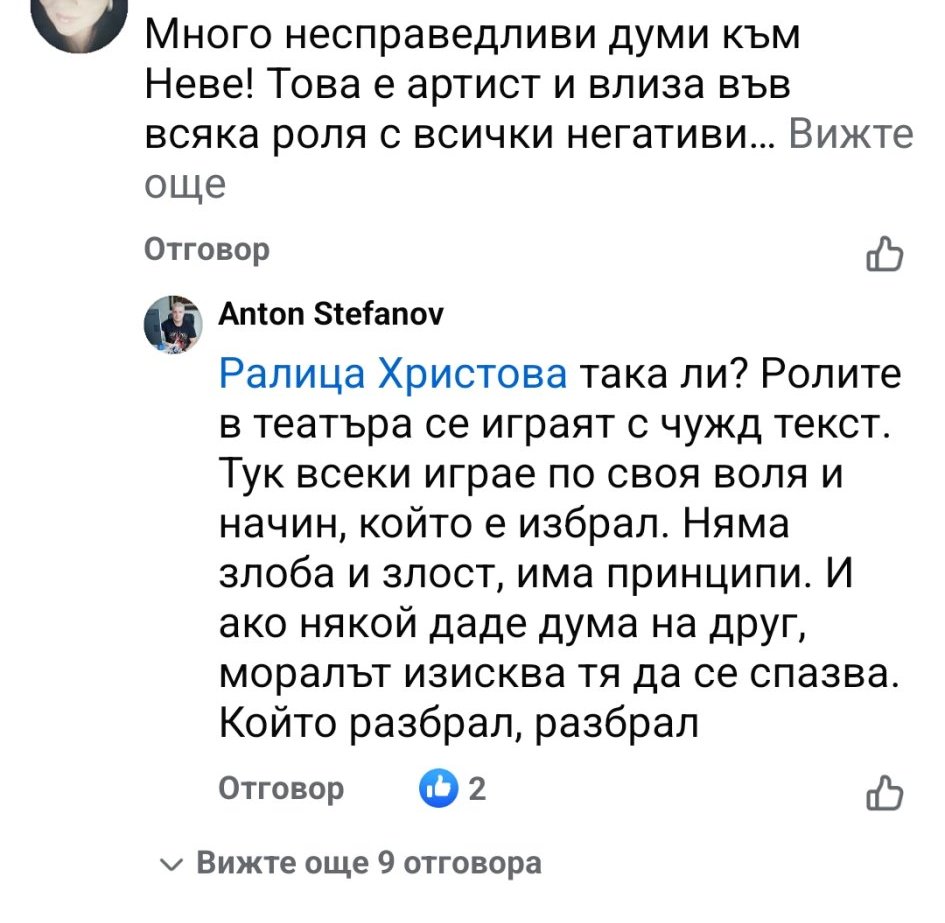Screen dimensions: 945x923
Task: Like the first comment with thumbs-up
Action: coord(886,254)
